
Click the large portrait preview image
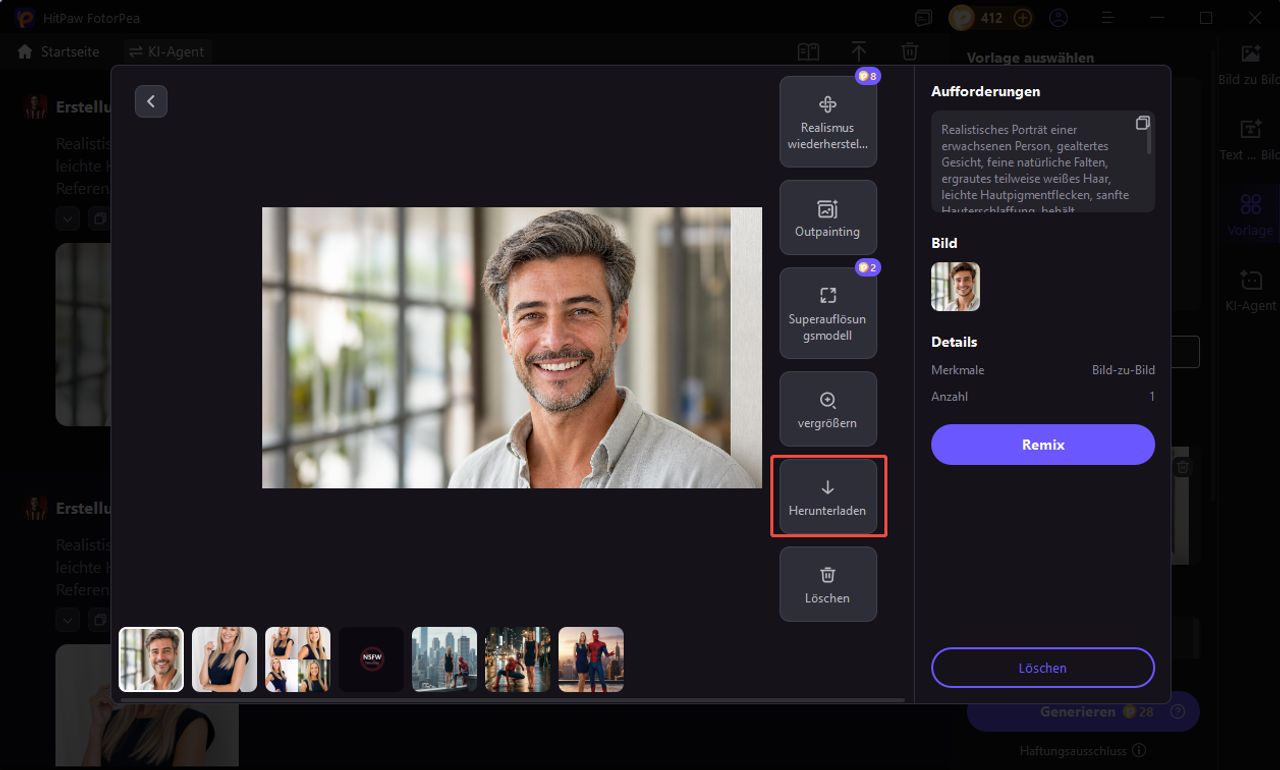(x=512, y=347)
